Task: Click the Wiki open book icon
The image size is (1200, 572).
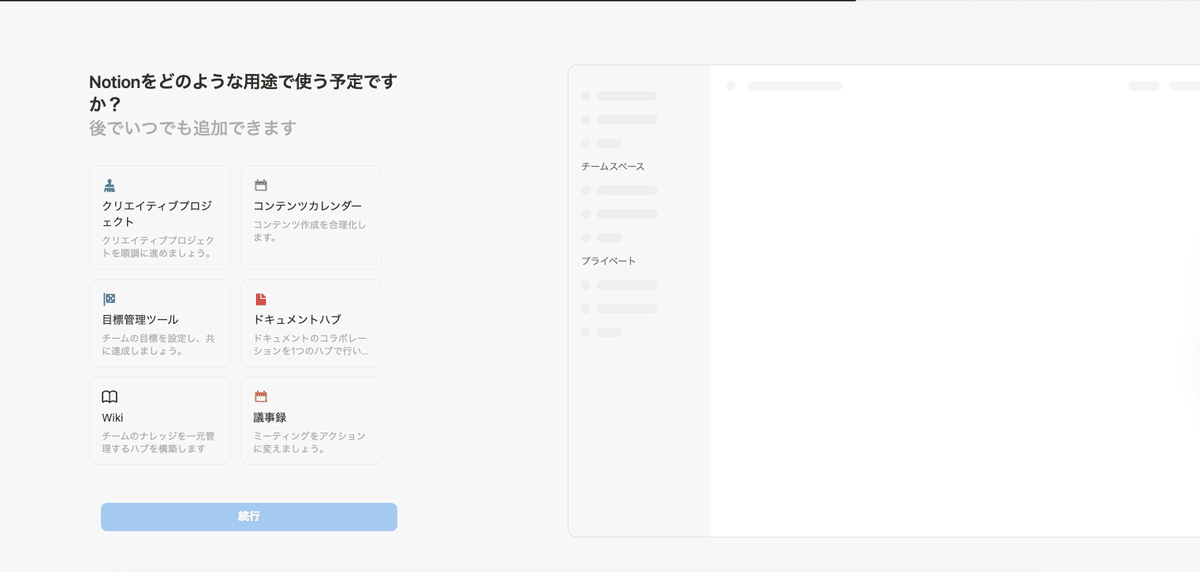Action: (x=110, y=397)
